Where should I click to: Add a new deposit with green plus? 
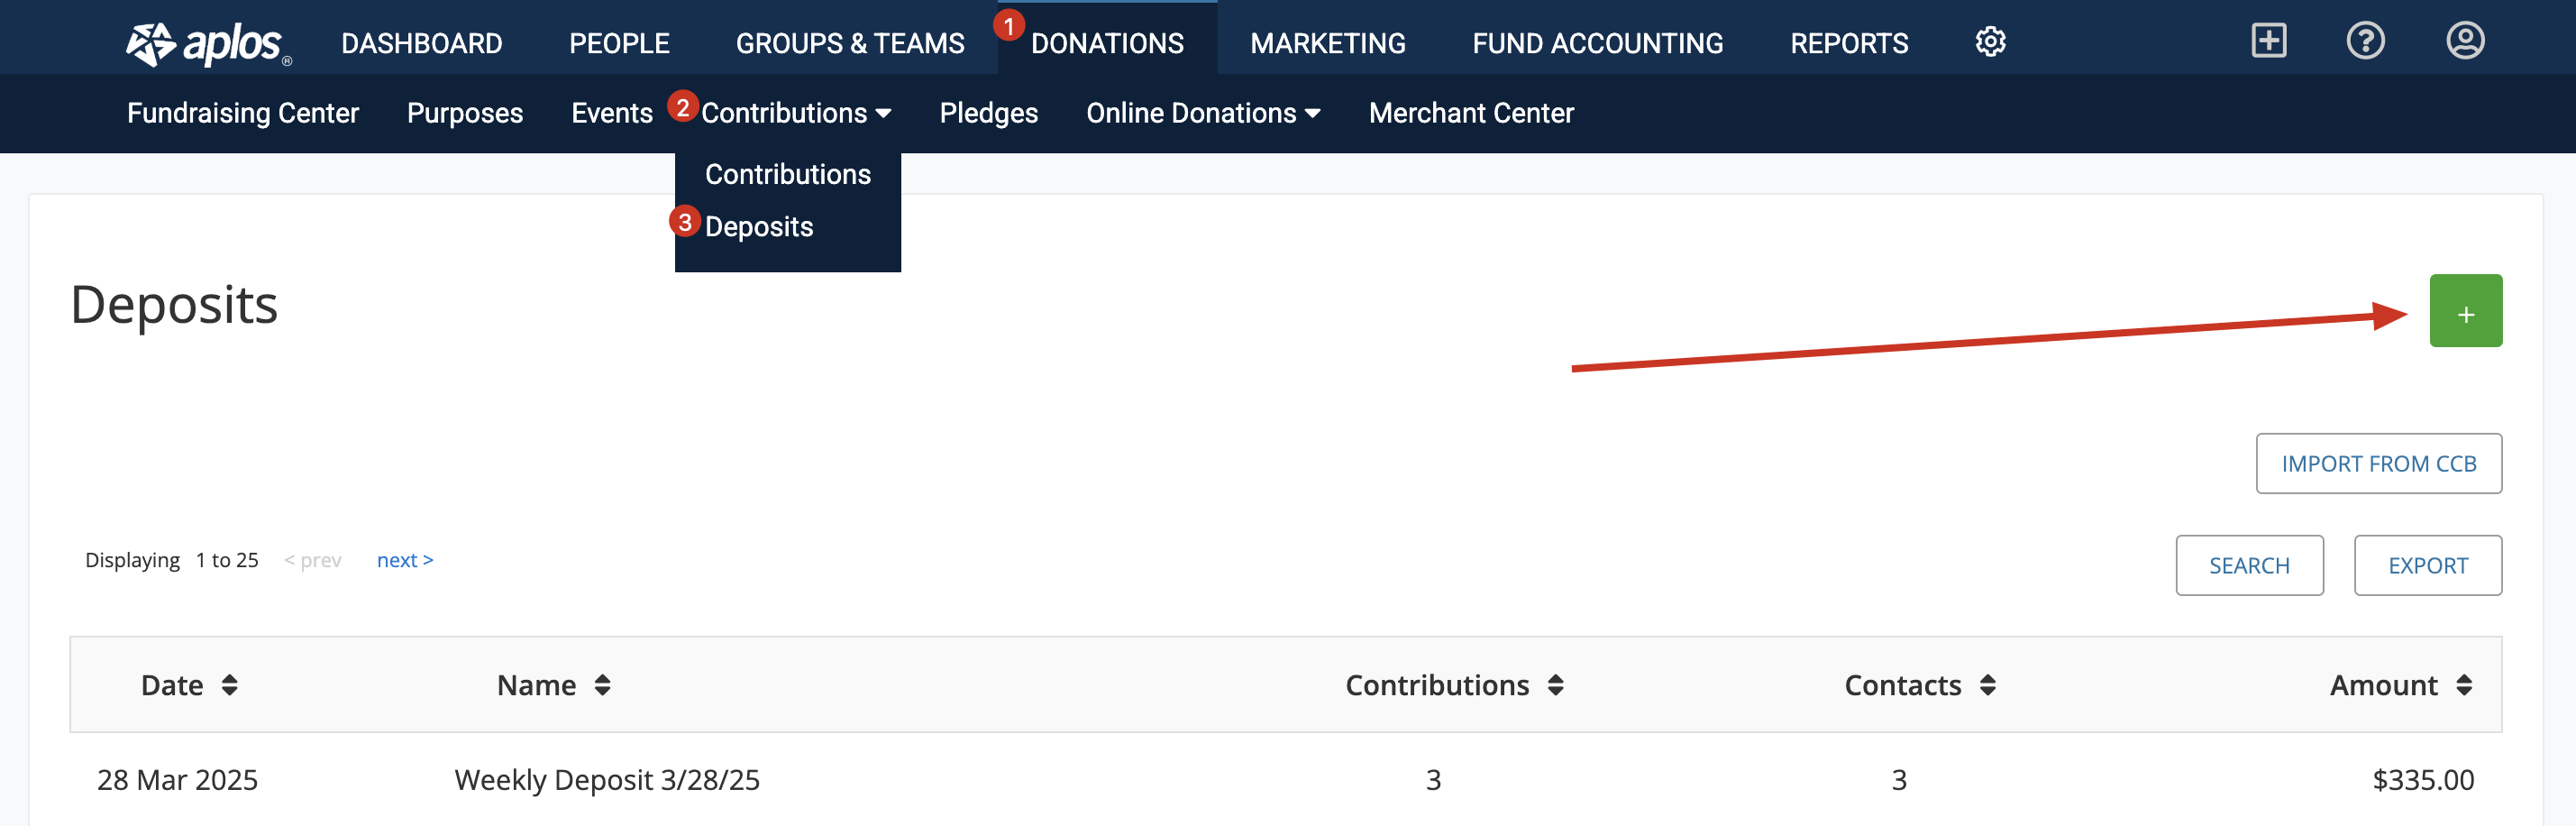2465,311
